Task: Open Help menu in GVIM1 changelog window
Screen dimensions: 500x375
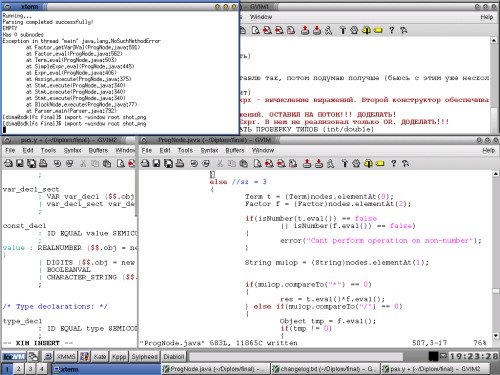Action: pos(486,17)
